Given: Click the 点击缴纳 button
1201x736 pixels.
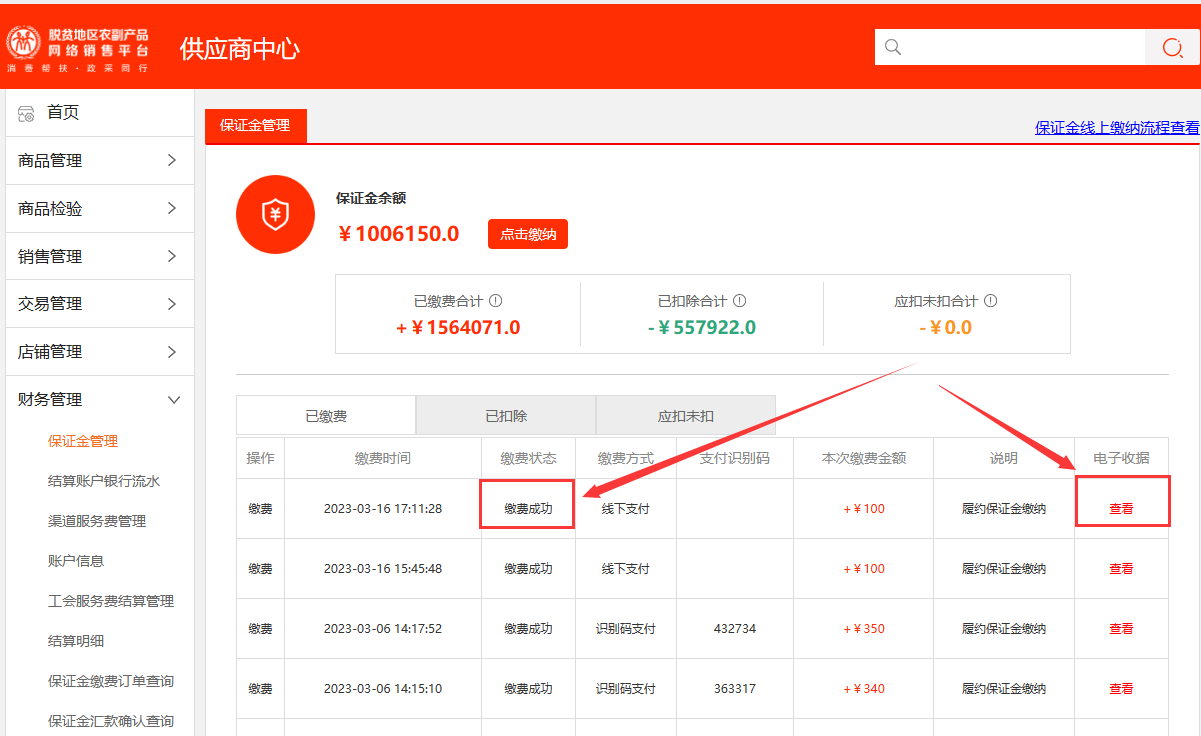Looking at the screenshot, I should click(x=528, y=234).
